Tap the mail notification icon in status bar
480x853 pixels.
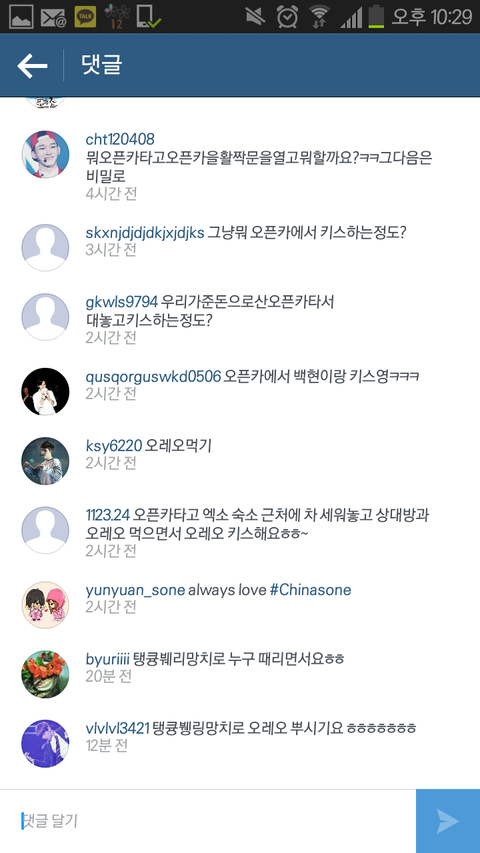53,17
